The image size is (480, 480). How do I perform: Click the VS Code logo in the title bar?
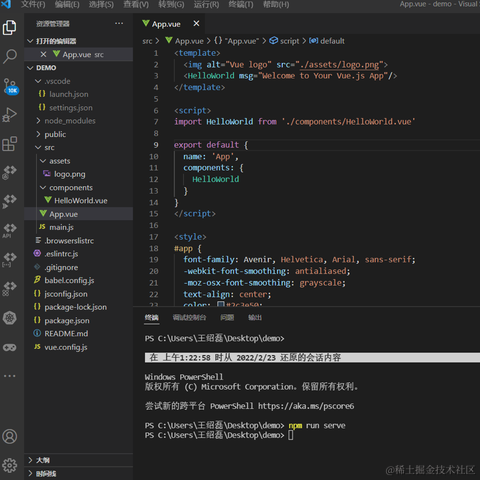(6, 4)
